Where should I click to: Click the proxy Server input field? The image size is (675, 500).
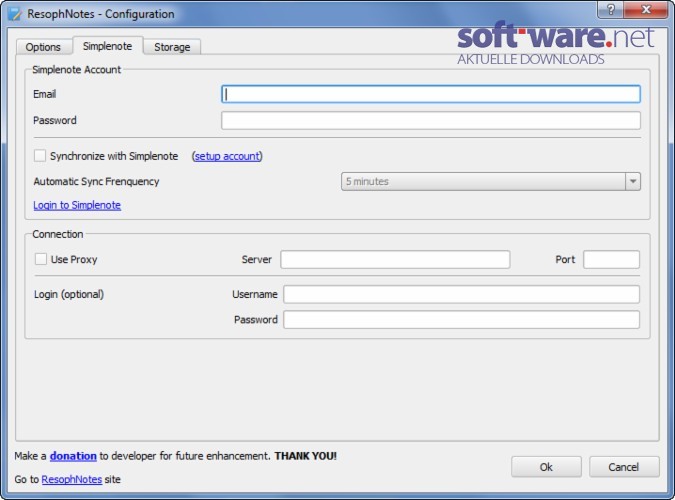tap(395, 259)
